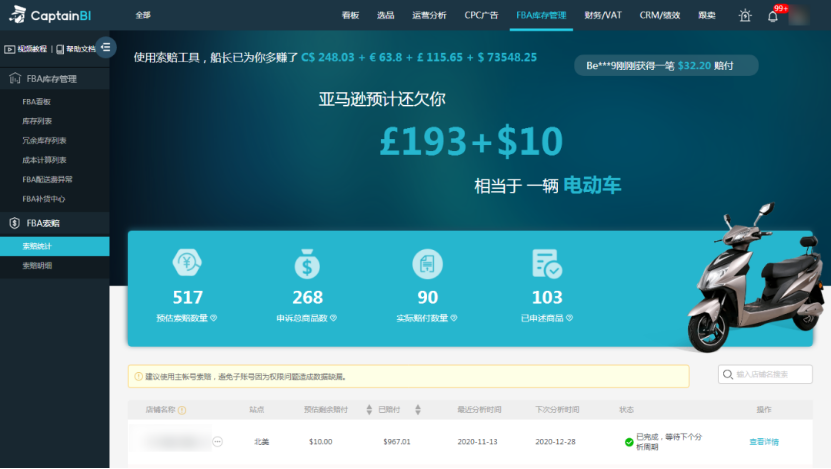Screen dimensions: 831x469
Task: Focus the 输入店铺名搜索 search field
Action: click(765, 374)
